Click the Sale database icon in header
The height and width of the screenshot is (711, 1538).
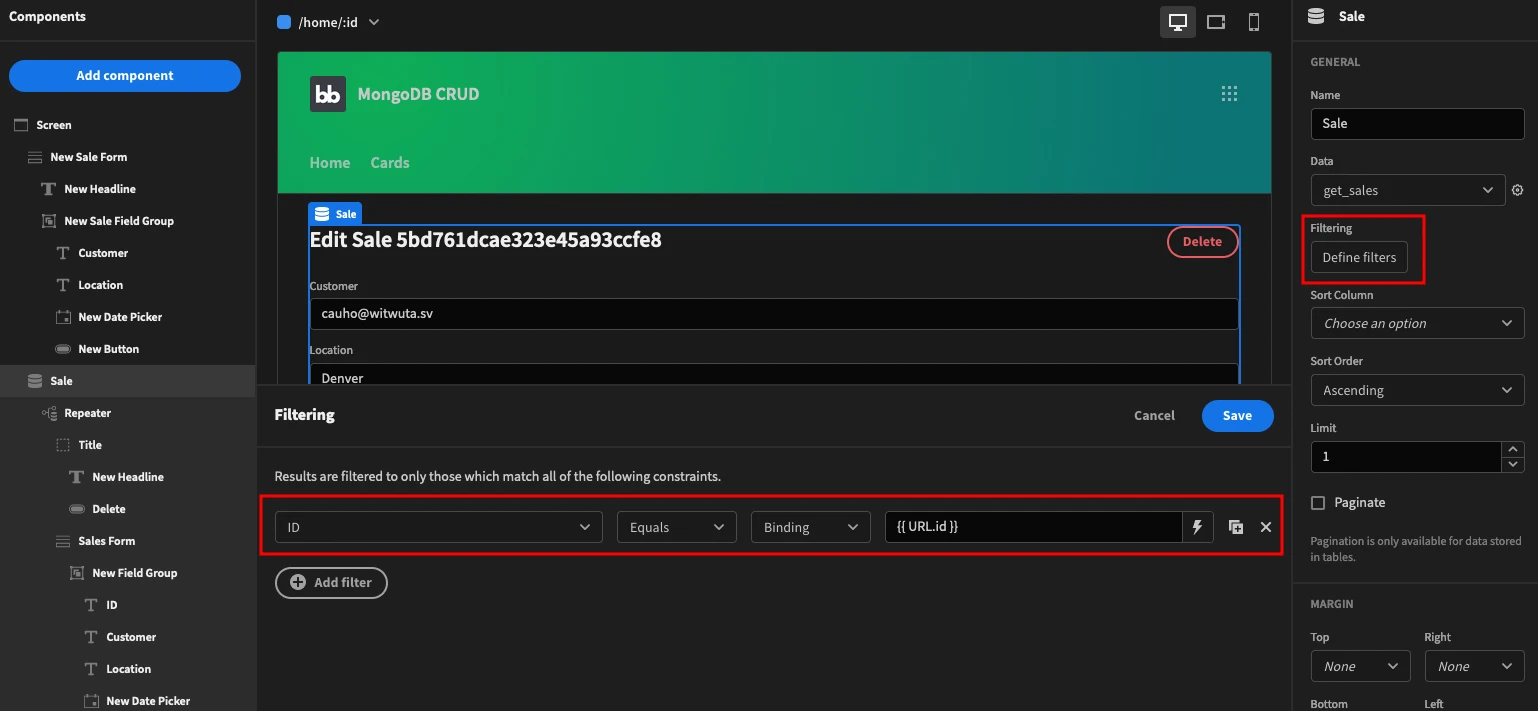[x=1316, y=16]
